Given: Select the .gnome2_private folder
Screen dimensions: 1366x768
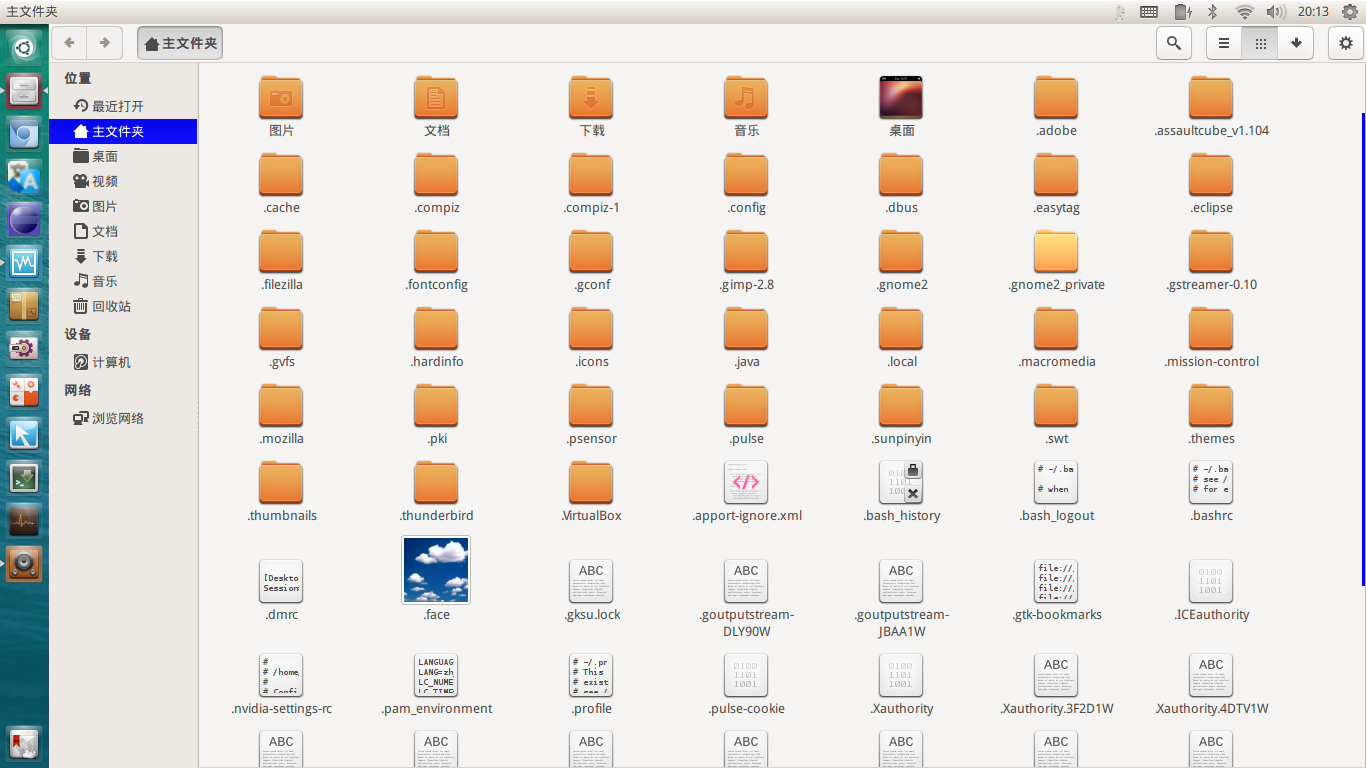Looking at the screenshot, I should click(1056, 252).
